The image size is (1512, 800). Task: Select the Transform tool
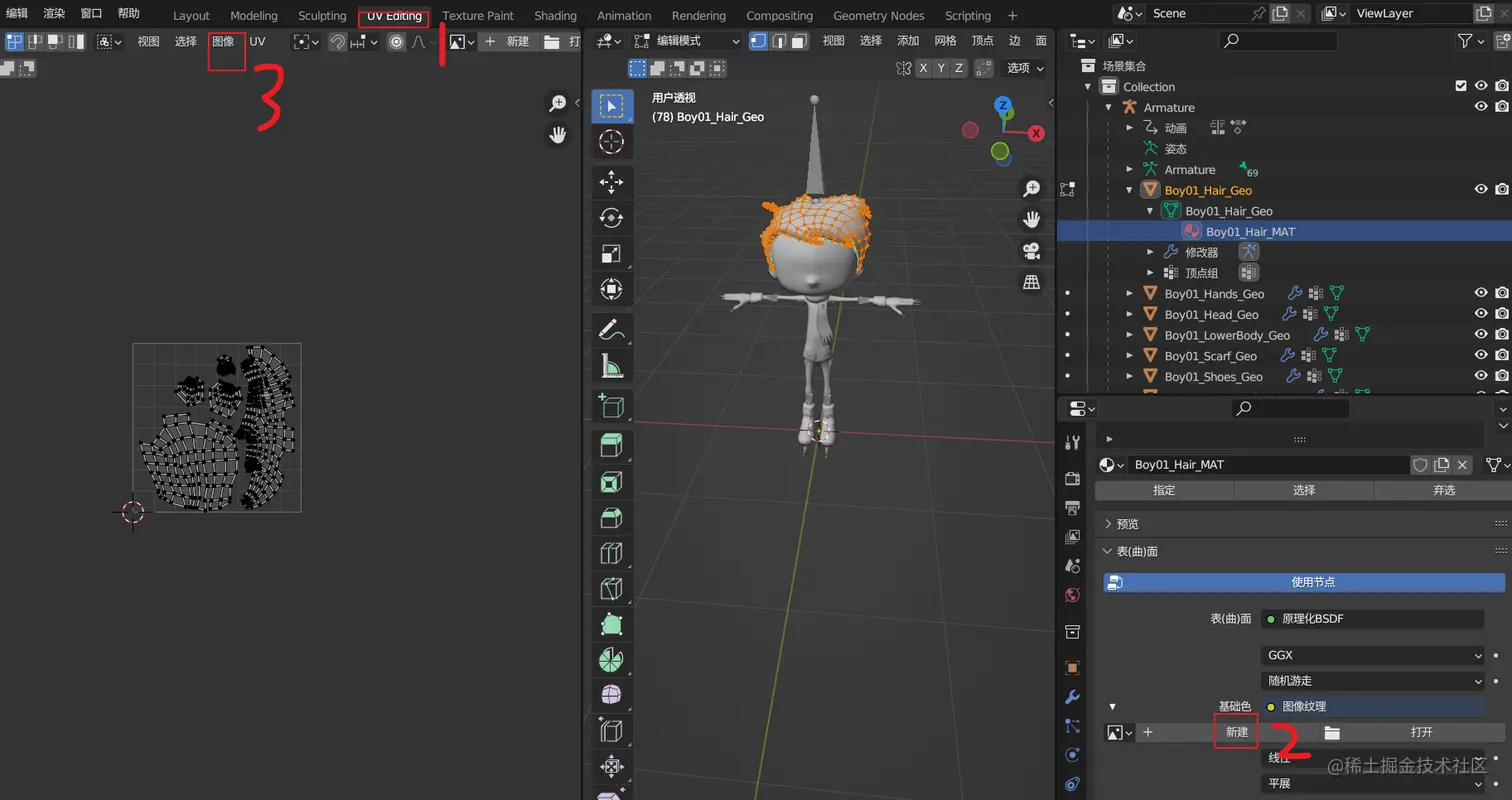tap(611, 290)
